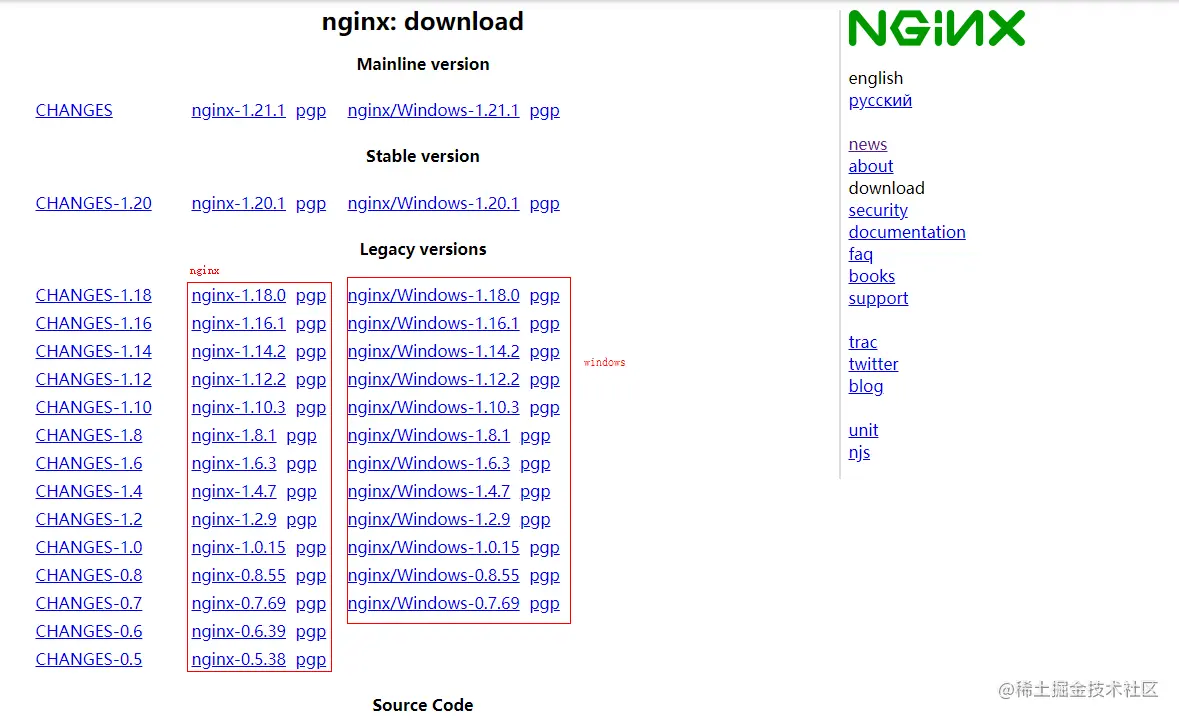Open pgp signature for nginx-1.20.1
Image resolution: width=1179 pixels, height=720 pixels.
311,204
